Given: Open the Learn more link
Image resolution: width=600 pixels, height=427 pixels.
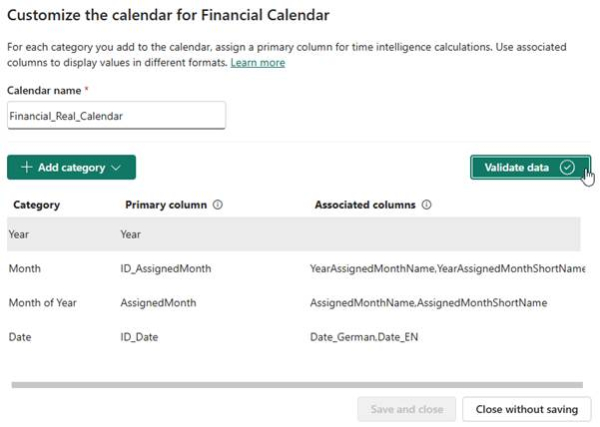Looking at the screenshot, I should pos(257,63).
